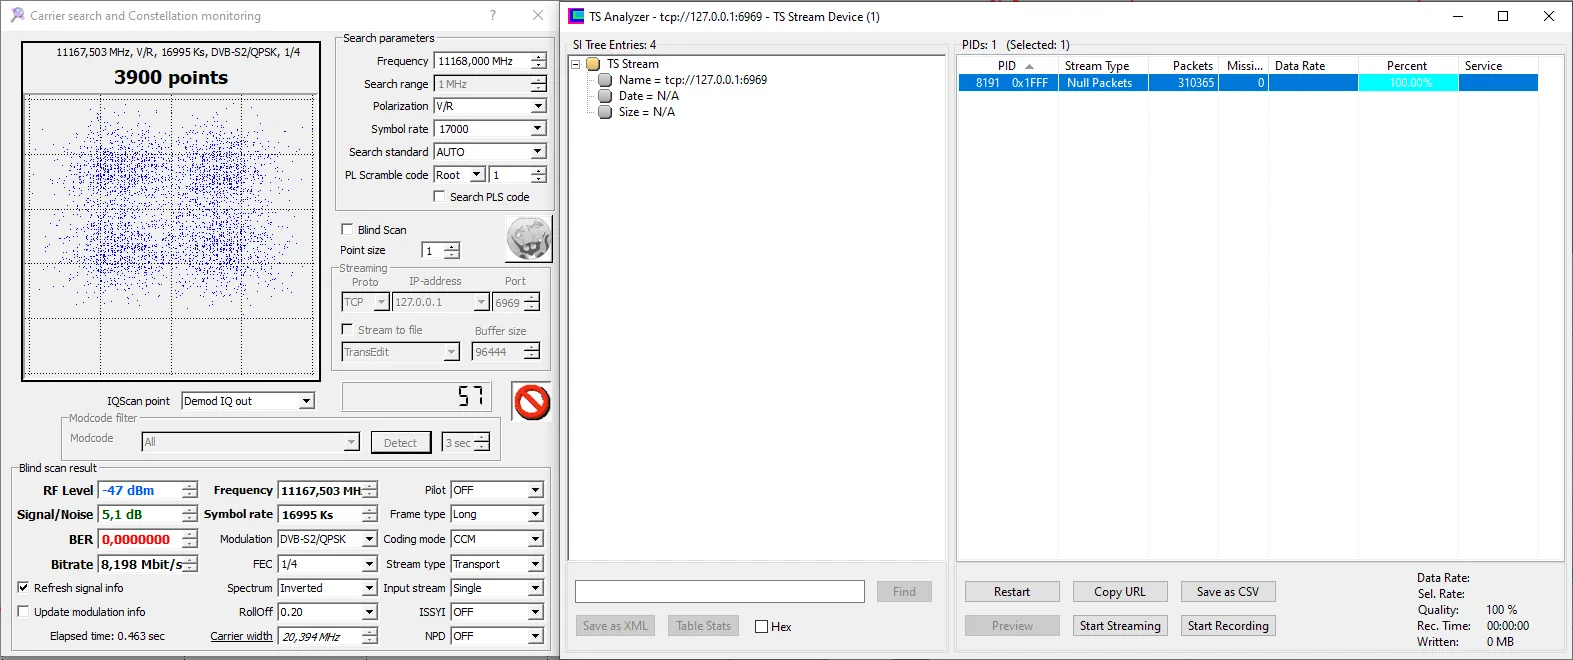
Task: Uncheck Refresh signal info
Action: (23, 588)
